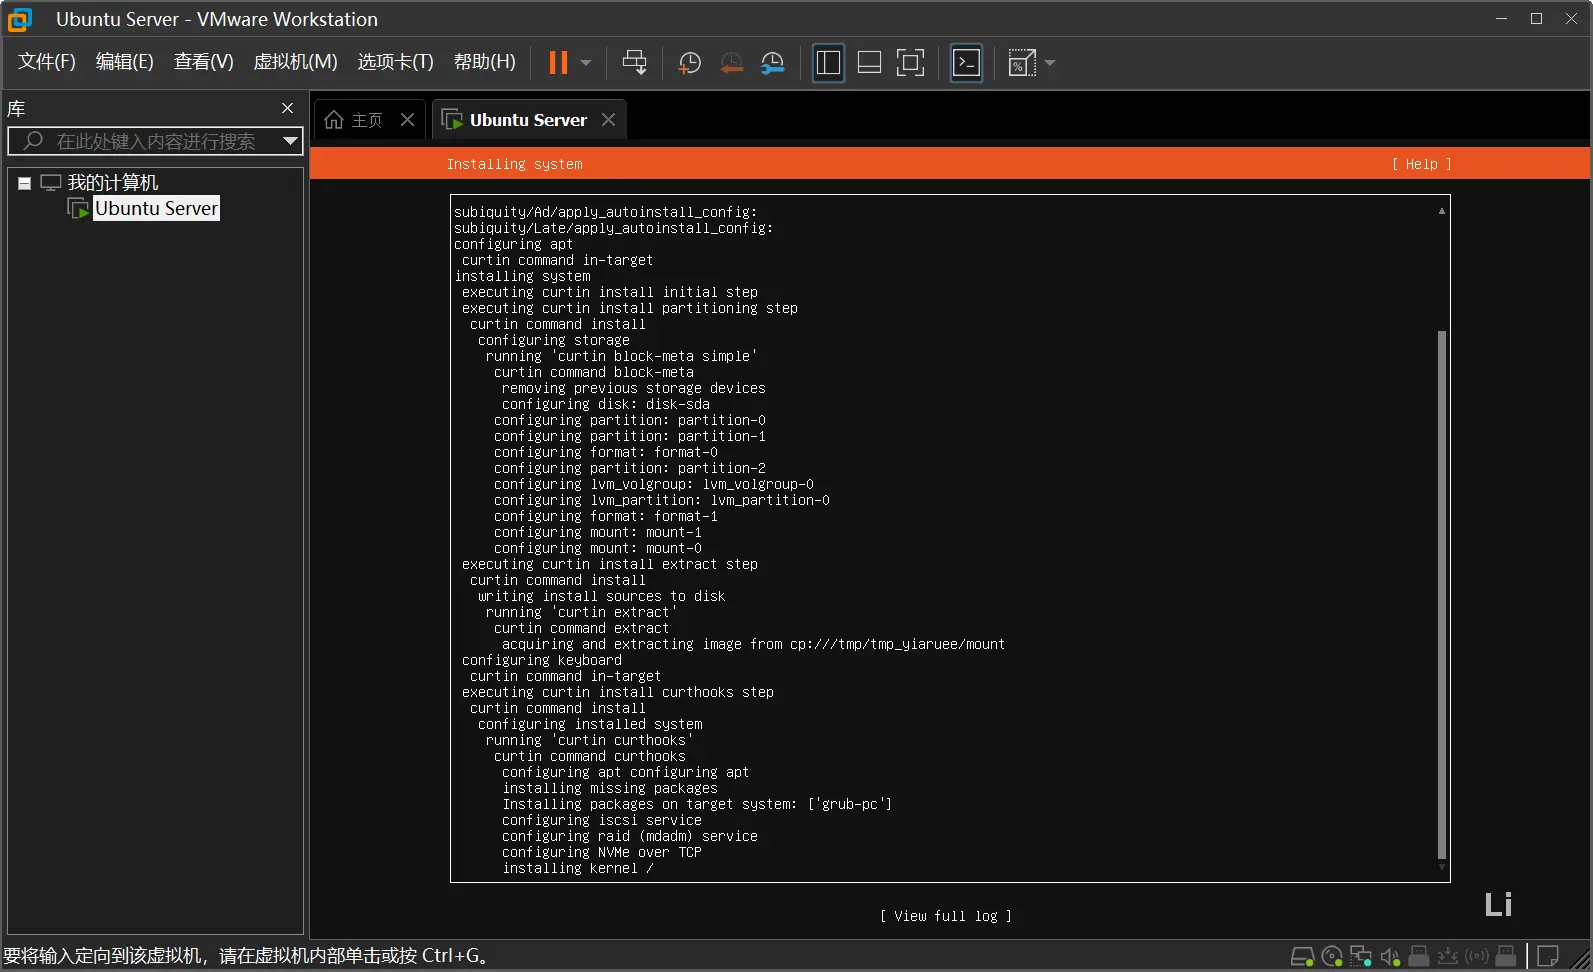Open the console view icon

[x=966, y=63]
